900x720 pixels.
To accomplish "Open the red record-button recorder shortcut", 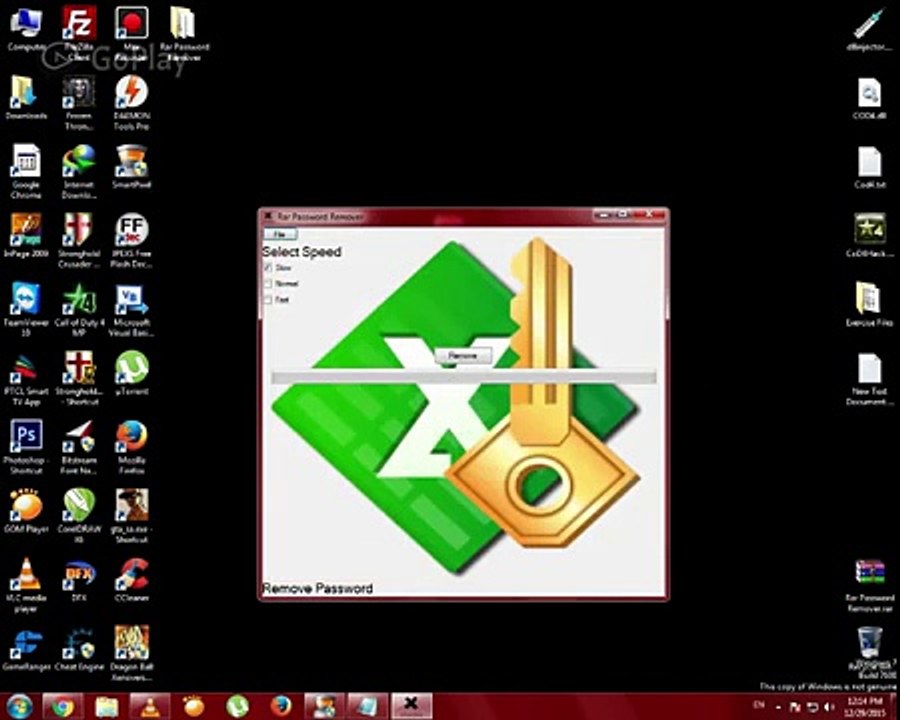I will click(x=131, y=32).
